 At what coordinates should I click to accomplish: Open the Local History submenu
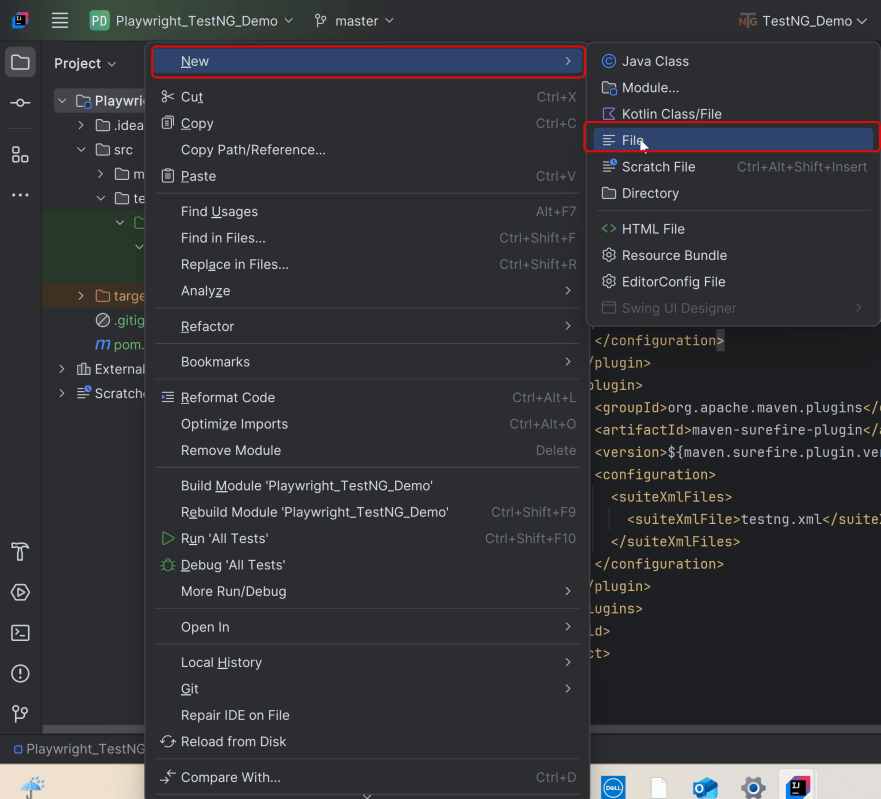pyautogui.click(x=221, y=662)
